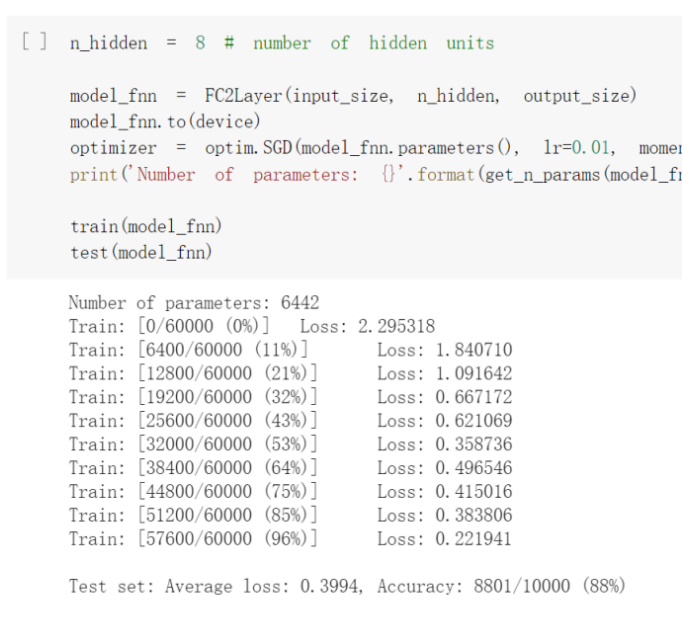The width and height of the screenshot is (682, 638).
Task: Click the test(model_fnn) call
Action: 141,252
